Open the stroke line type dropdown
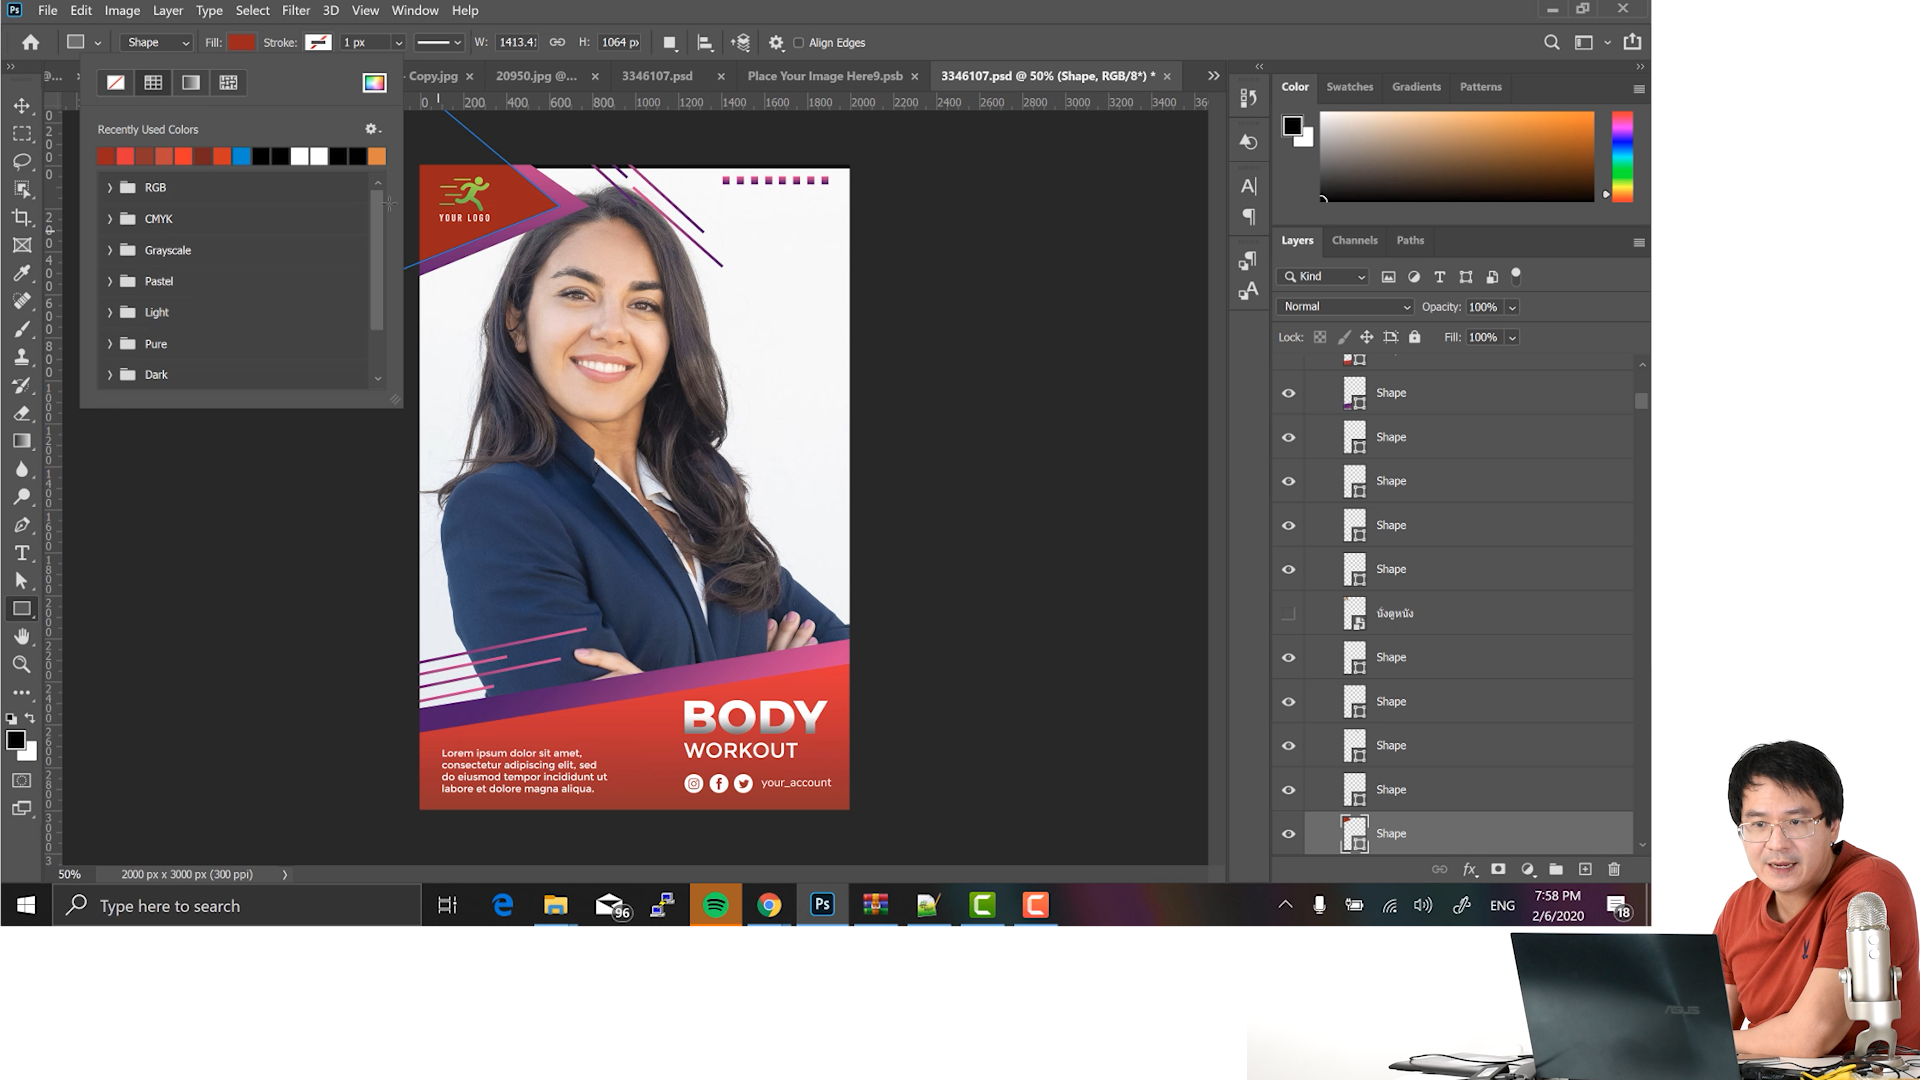Viewport: 1920px width, 1080px height. 438,43
